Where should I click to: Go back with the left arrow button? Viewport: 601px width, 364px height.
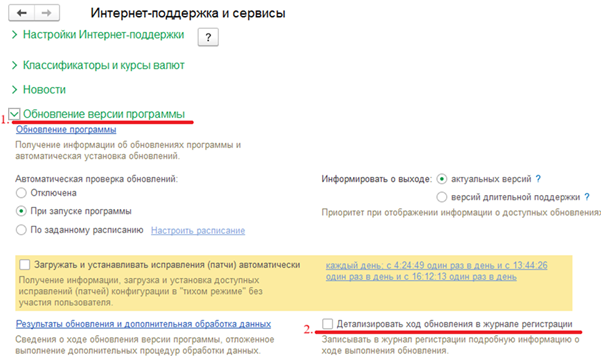22,13
